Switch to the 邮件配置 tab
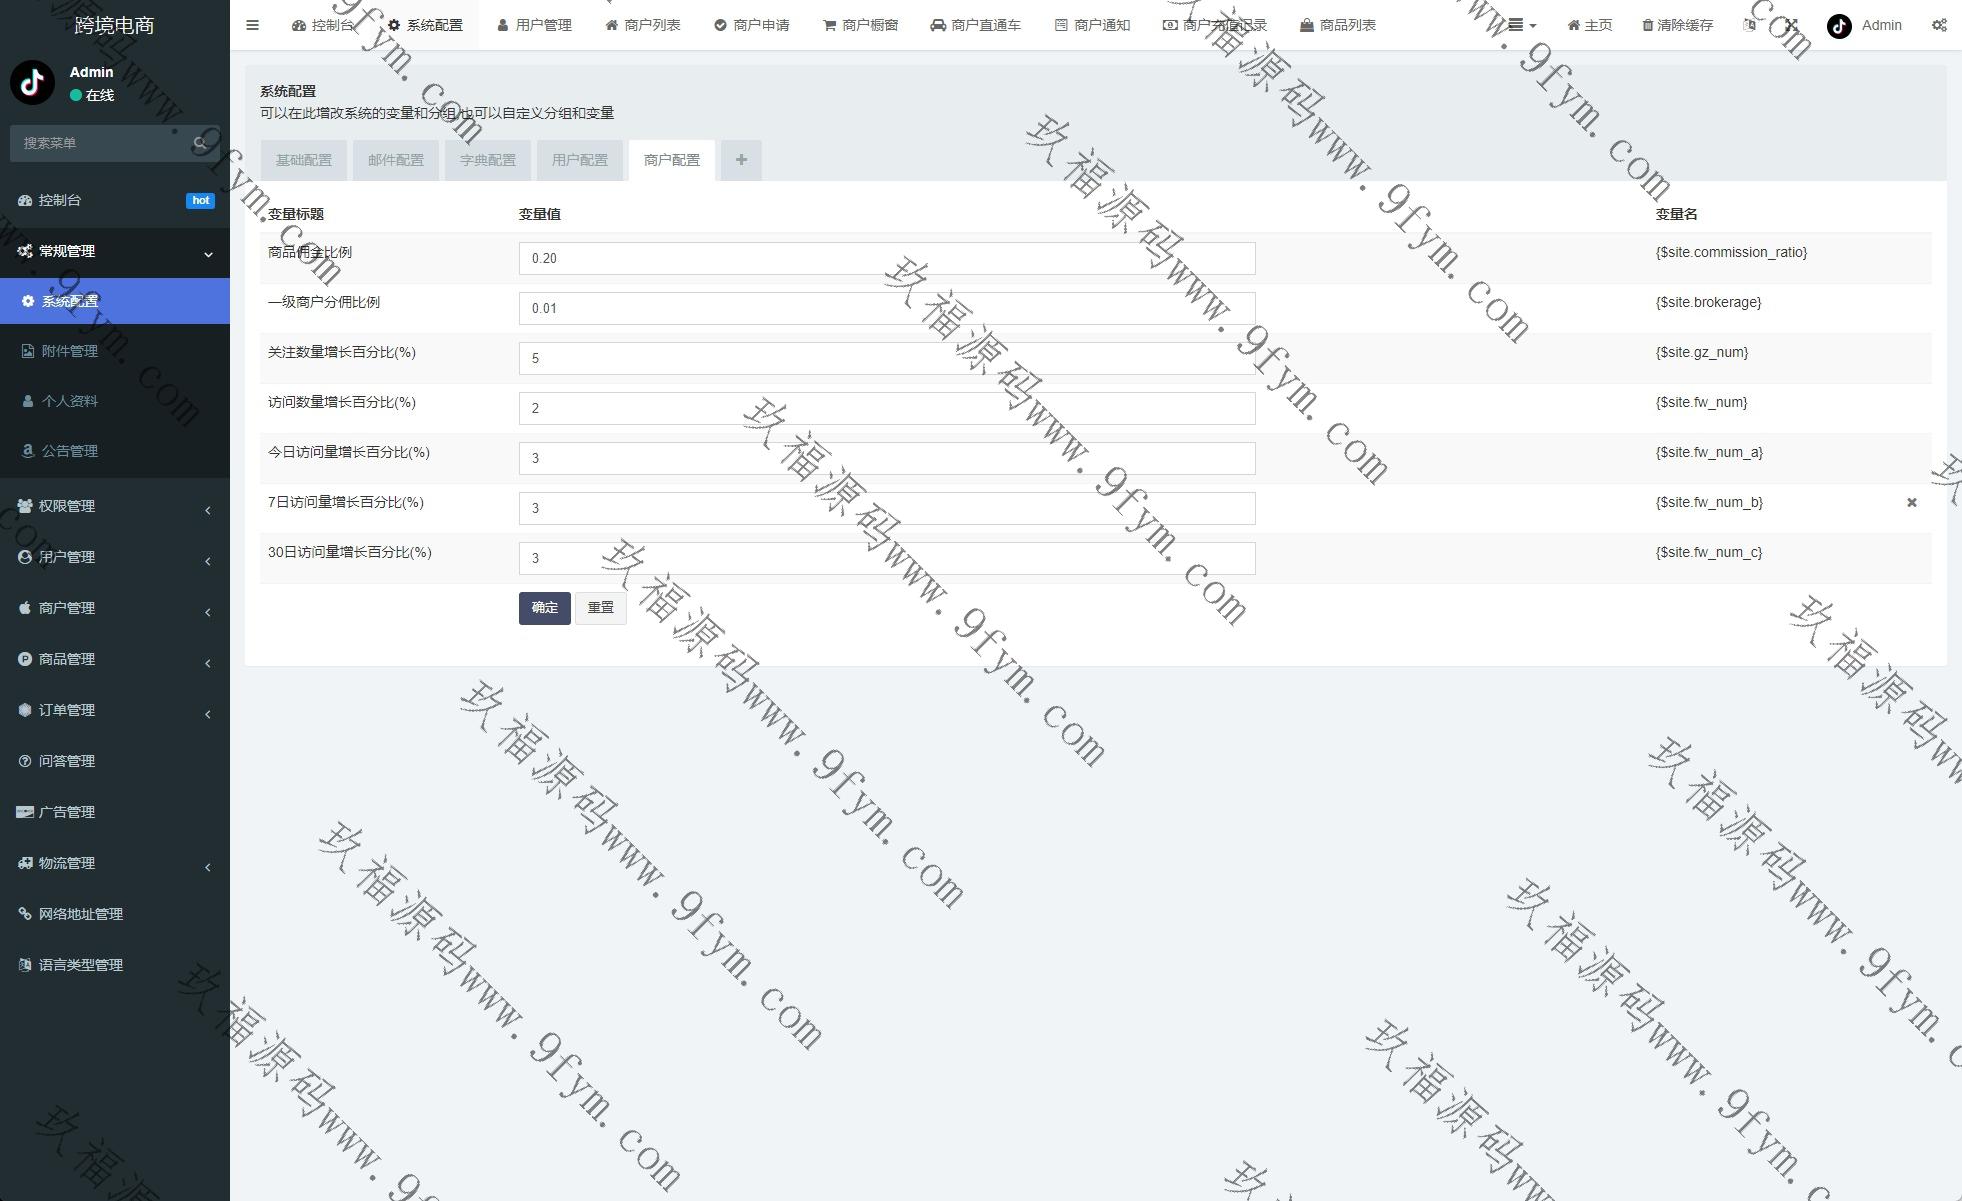This screenshot has width=1962, height=1201. [396, 160]
